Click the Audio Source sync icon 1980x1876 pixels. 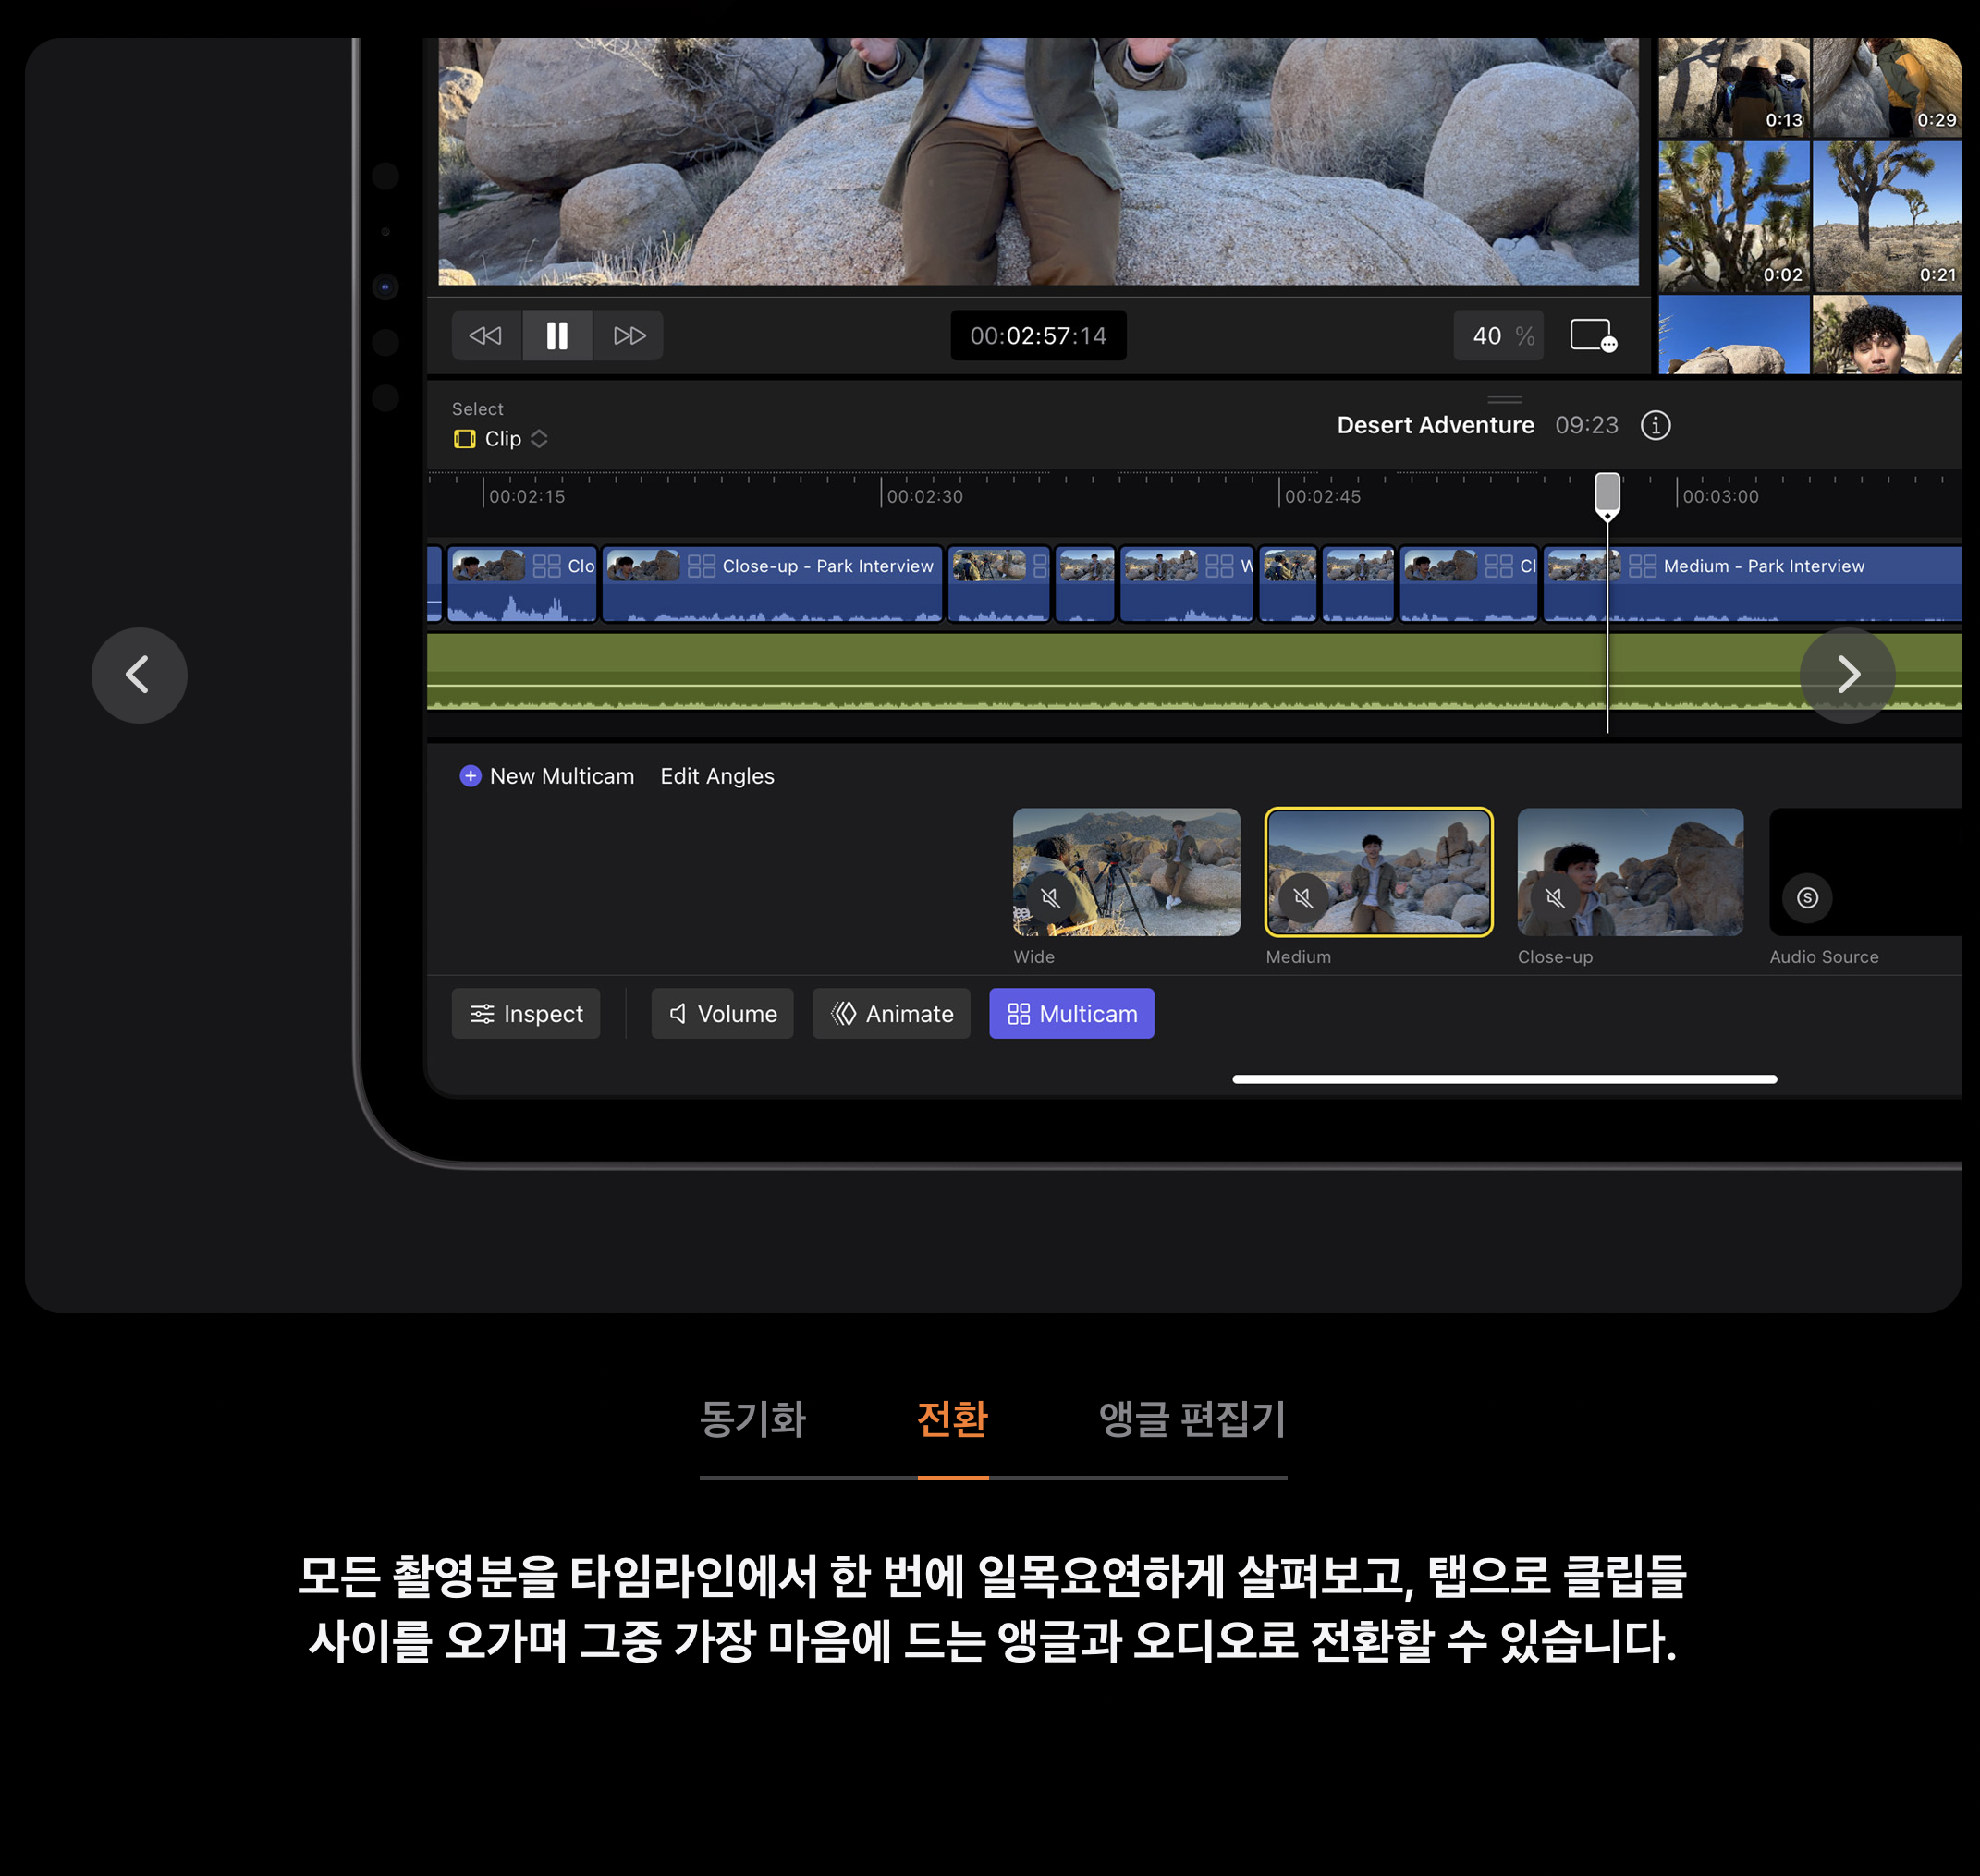coord(1807,897)
